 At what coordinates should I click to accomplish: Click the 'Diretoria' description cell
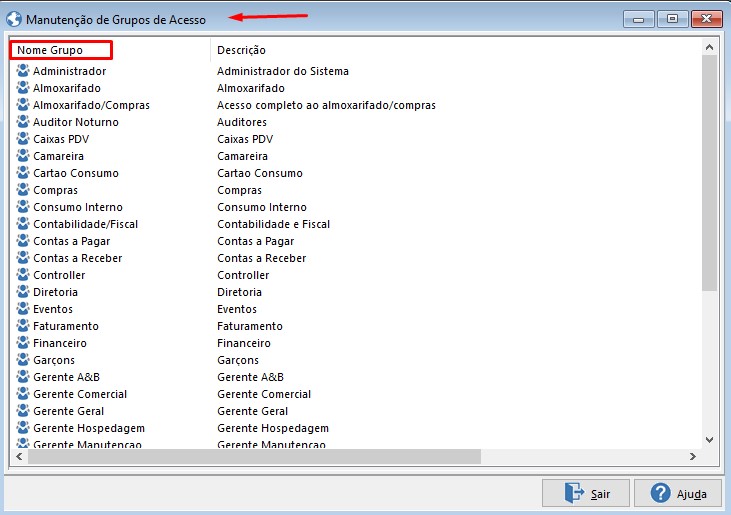(x=240, y=292)
